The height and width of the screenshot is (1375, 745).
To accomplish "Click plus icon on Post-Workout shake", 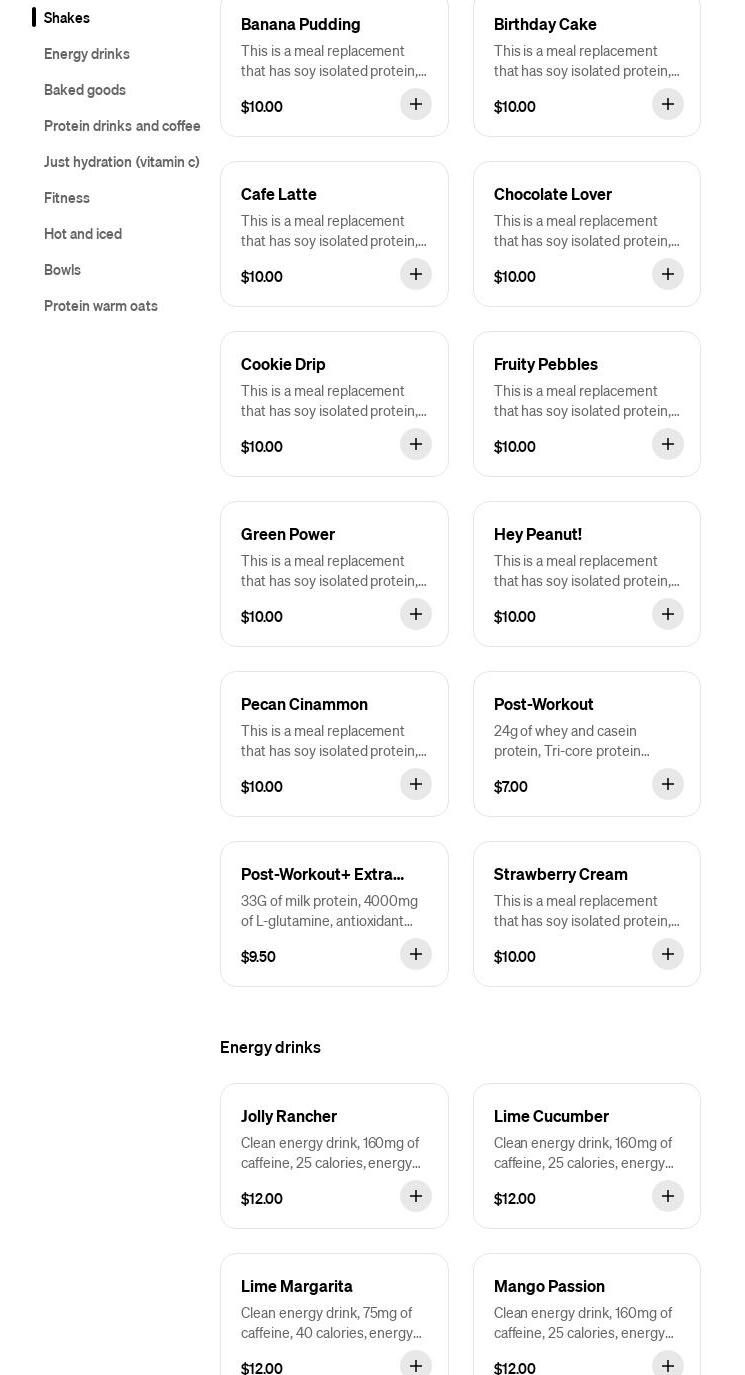I will tap(668, 784).
